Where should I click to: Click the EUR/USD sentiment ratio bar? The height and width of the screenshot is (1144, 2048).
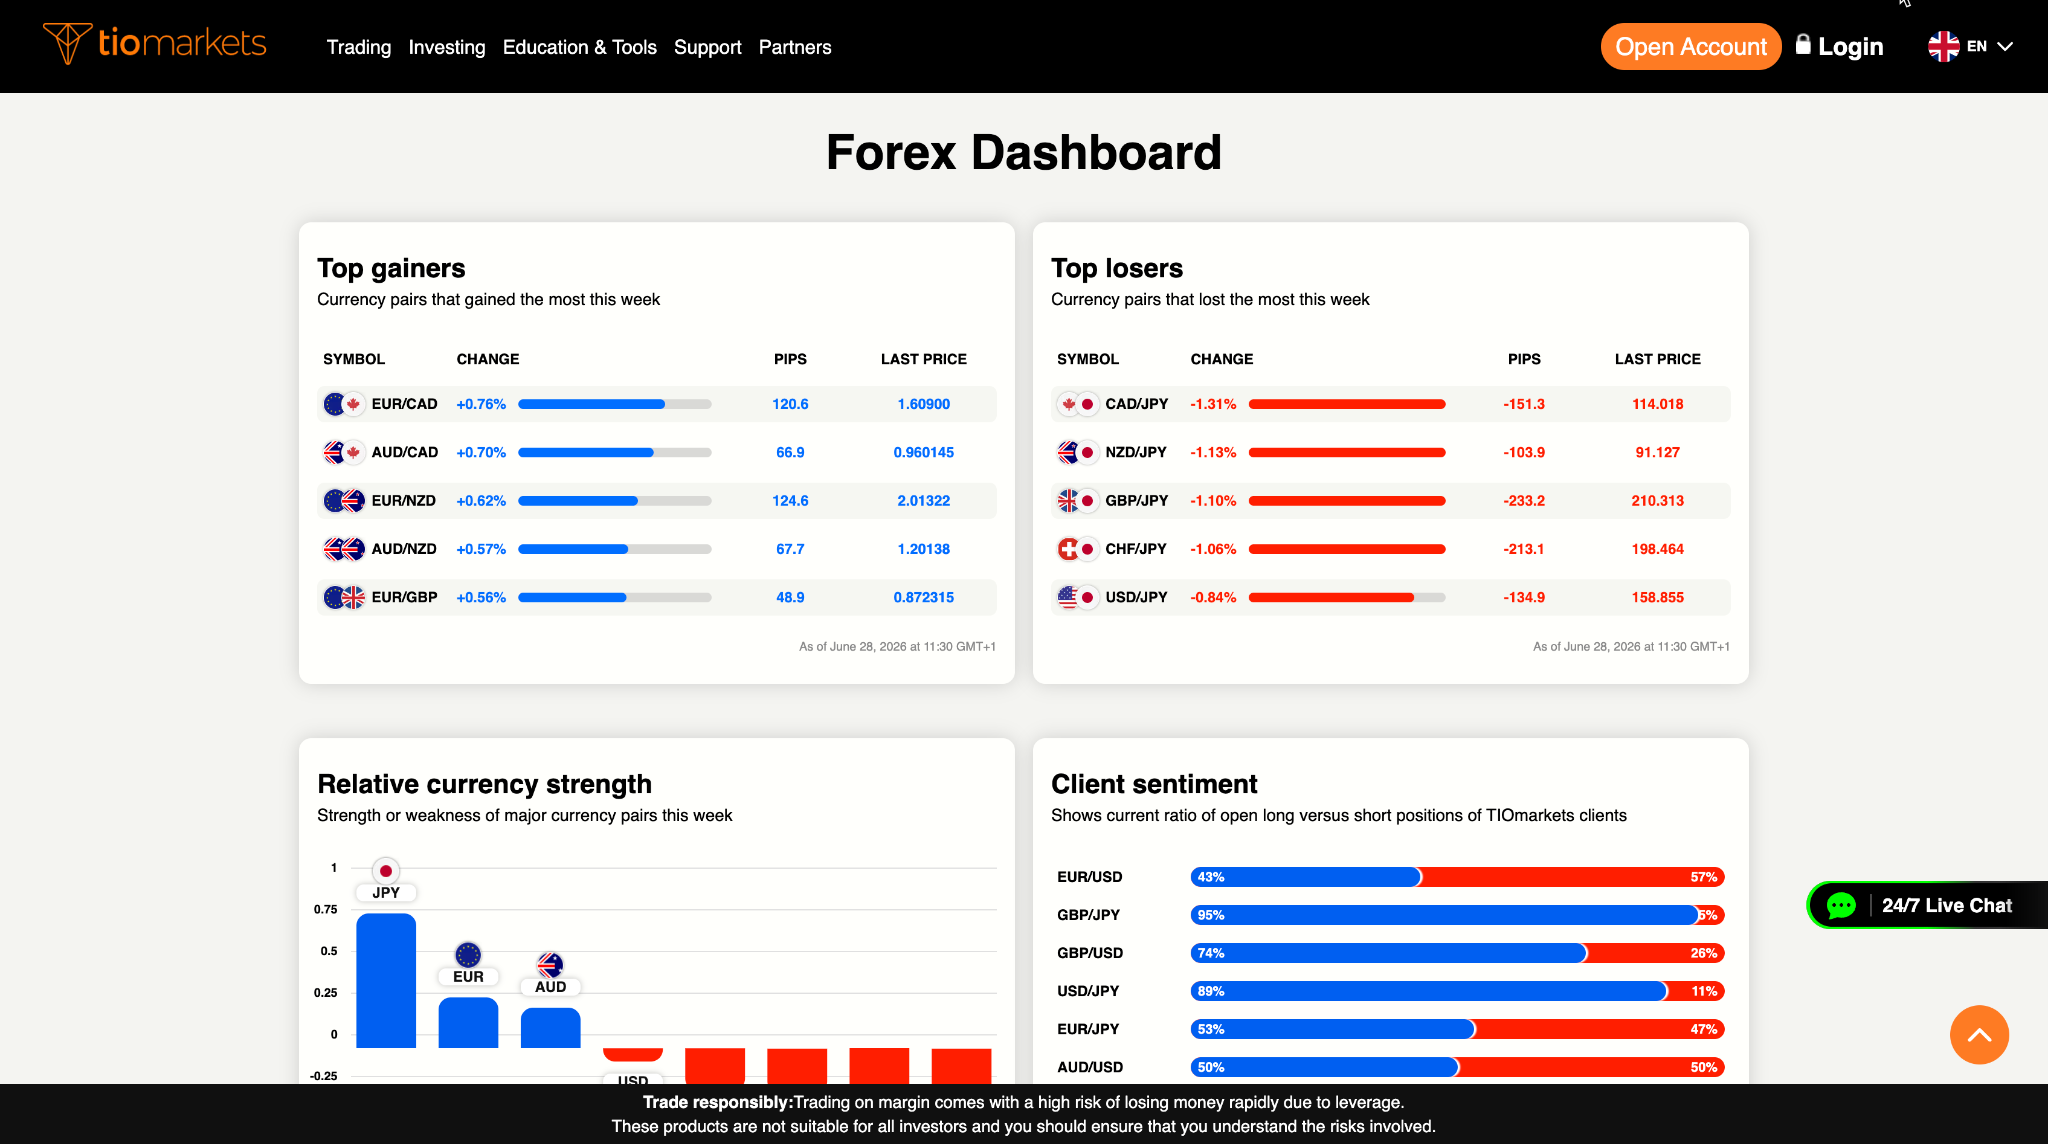tap(1457, 877)
